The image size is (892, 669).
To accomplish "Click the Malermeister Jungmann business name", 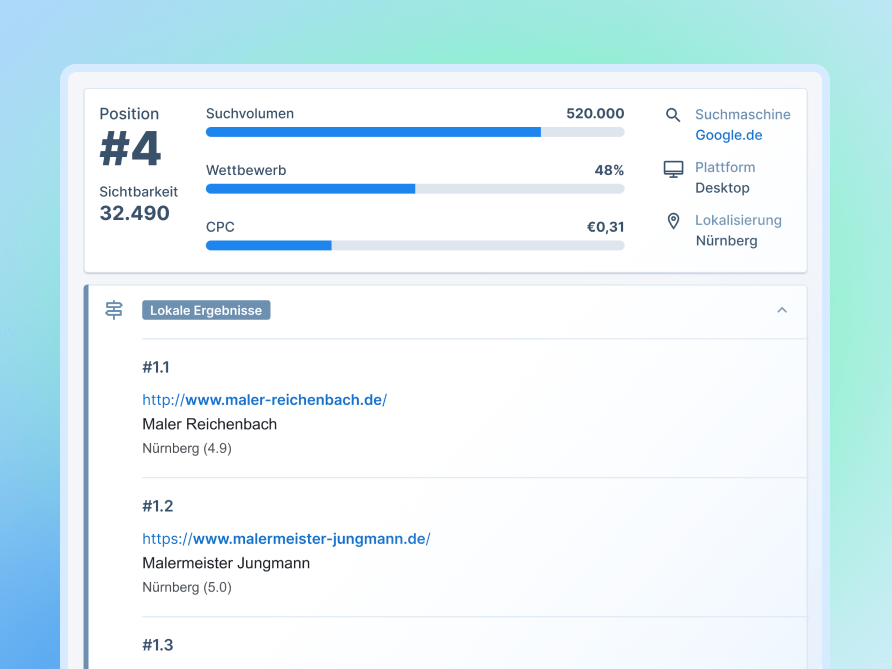I will [x=226, y=563].
